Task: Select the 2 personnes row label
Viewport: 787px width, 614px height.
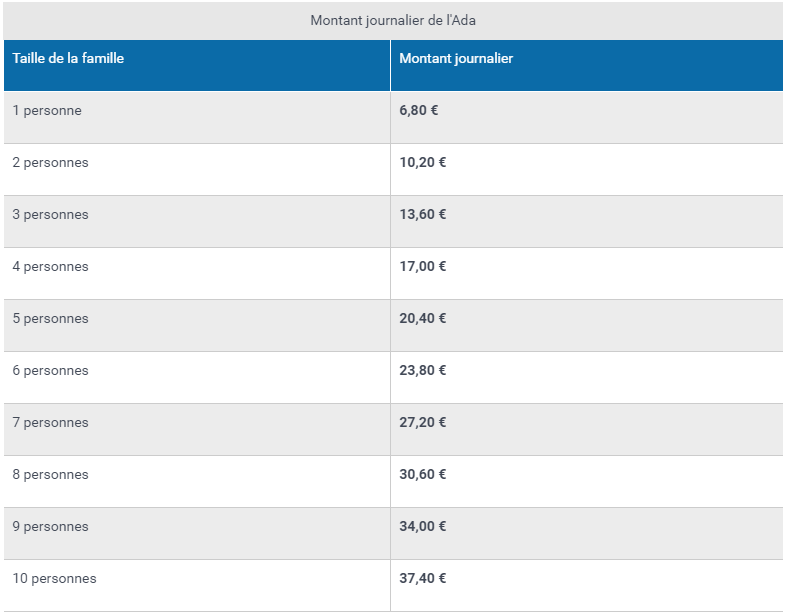Action: (51, 163)
